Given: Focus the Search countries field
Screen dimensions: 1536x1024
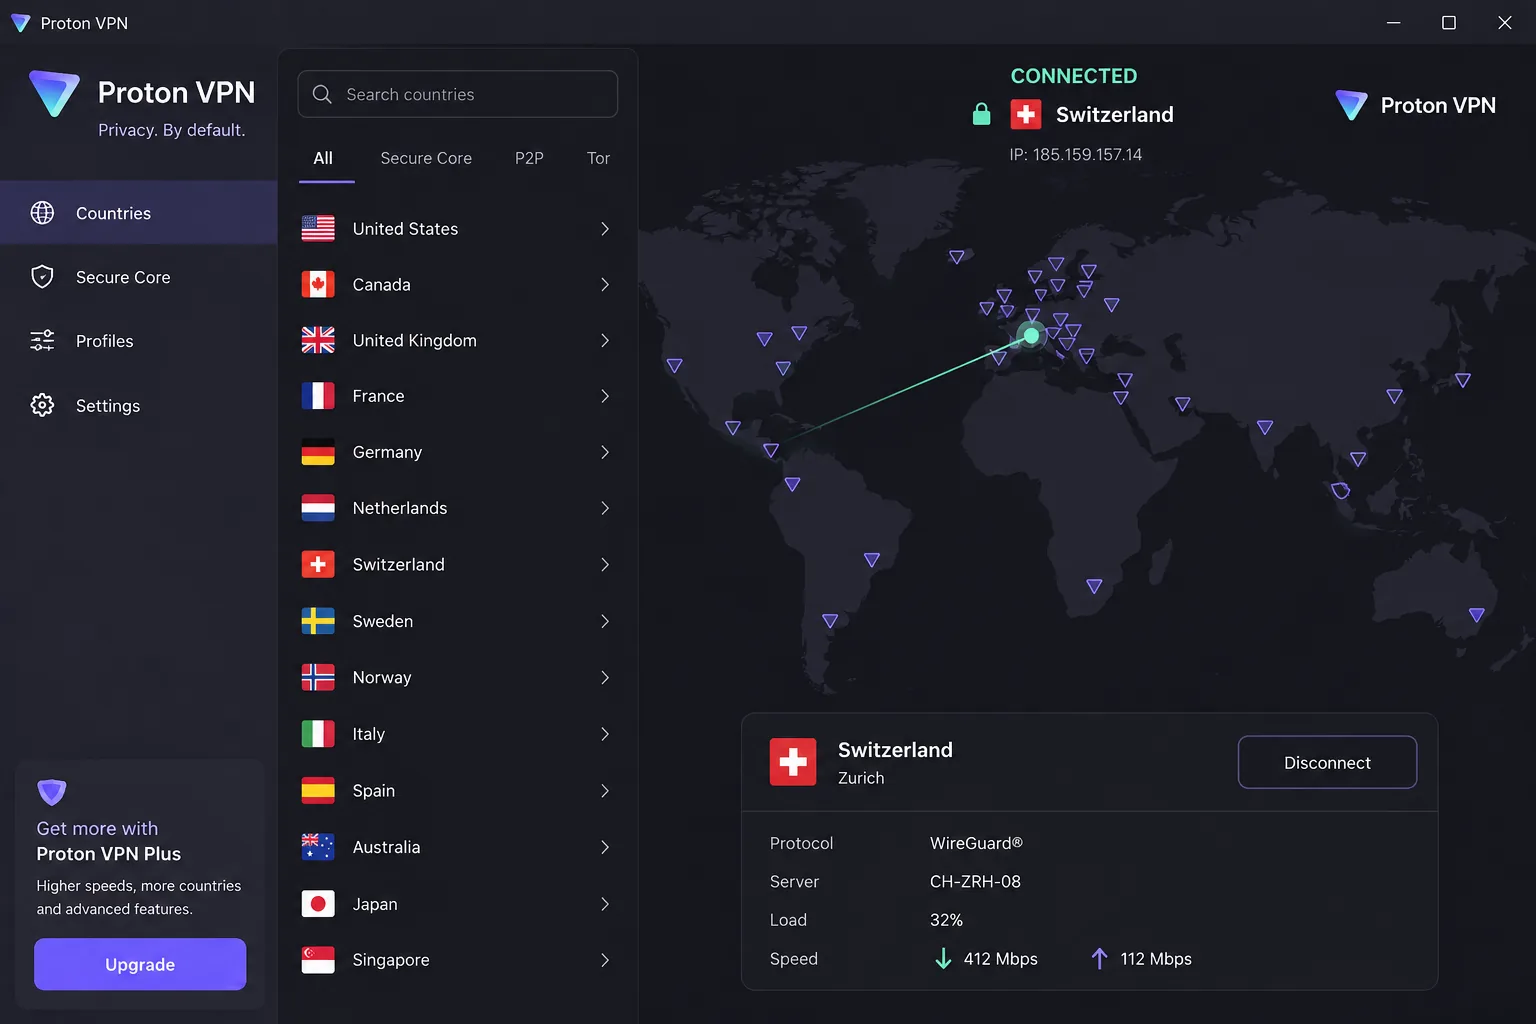Looking at the screenshot, I should [x=457, y=94].
